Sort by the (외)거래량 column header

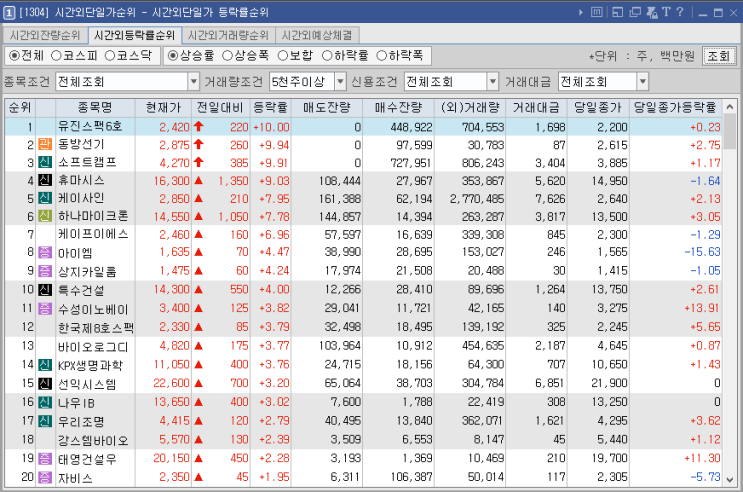pyautogui.click(x=470, y=108)
